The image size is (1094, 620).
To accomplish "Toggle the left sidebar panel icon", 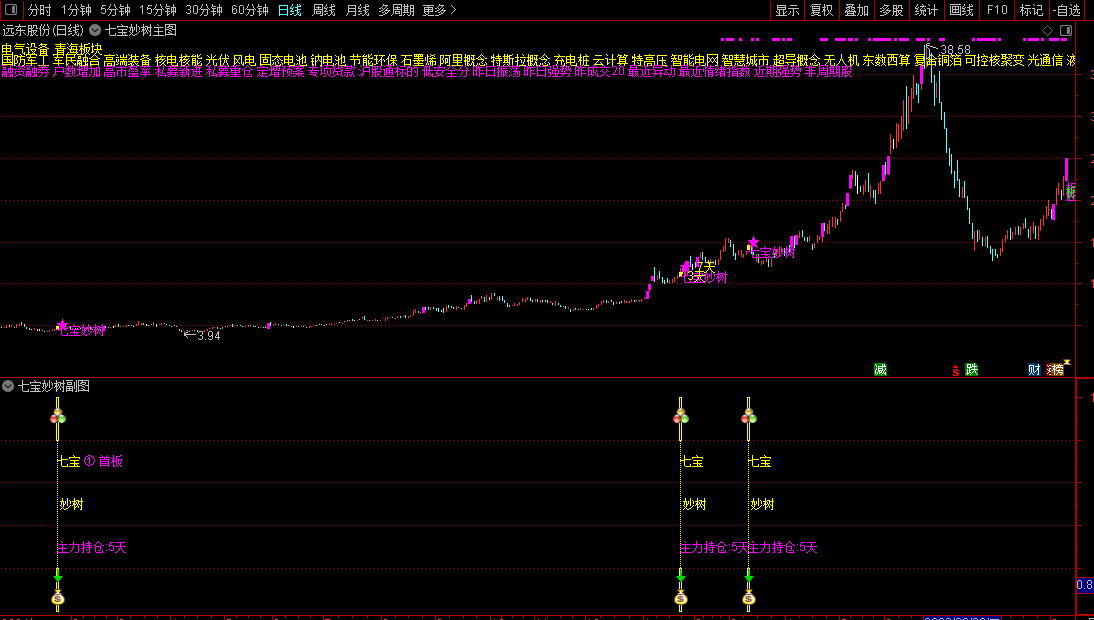I will point(10,10).
